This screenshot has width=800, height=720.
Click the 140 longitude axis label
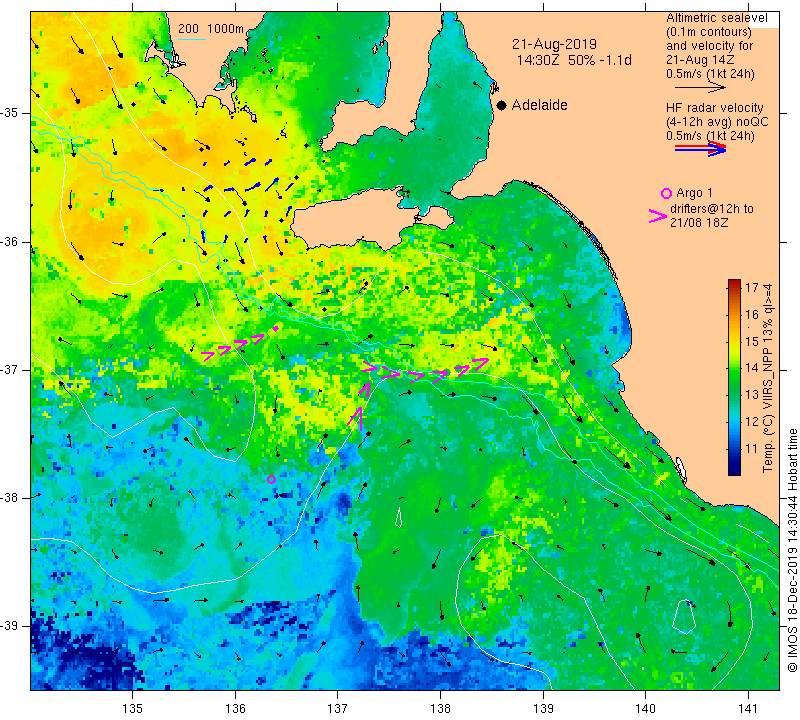pos(645,709)
